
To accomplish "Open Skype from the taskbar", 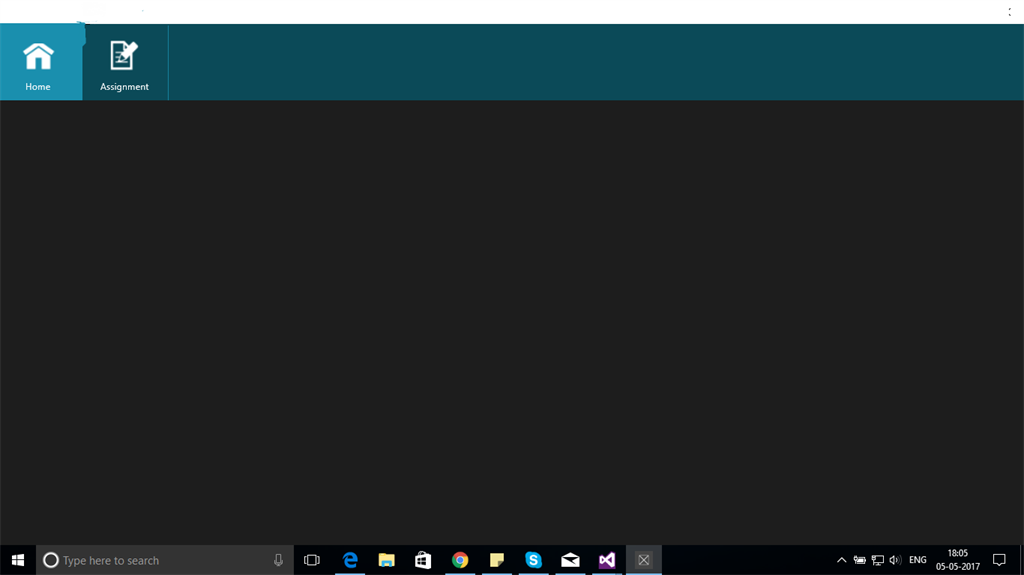I will tap(534, 560).
